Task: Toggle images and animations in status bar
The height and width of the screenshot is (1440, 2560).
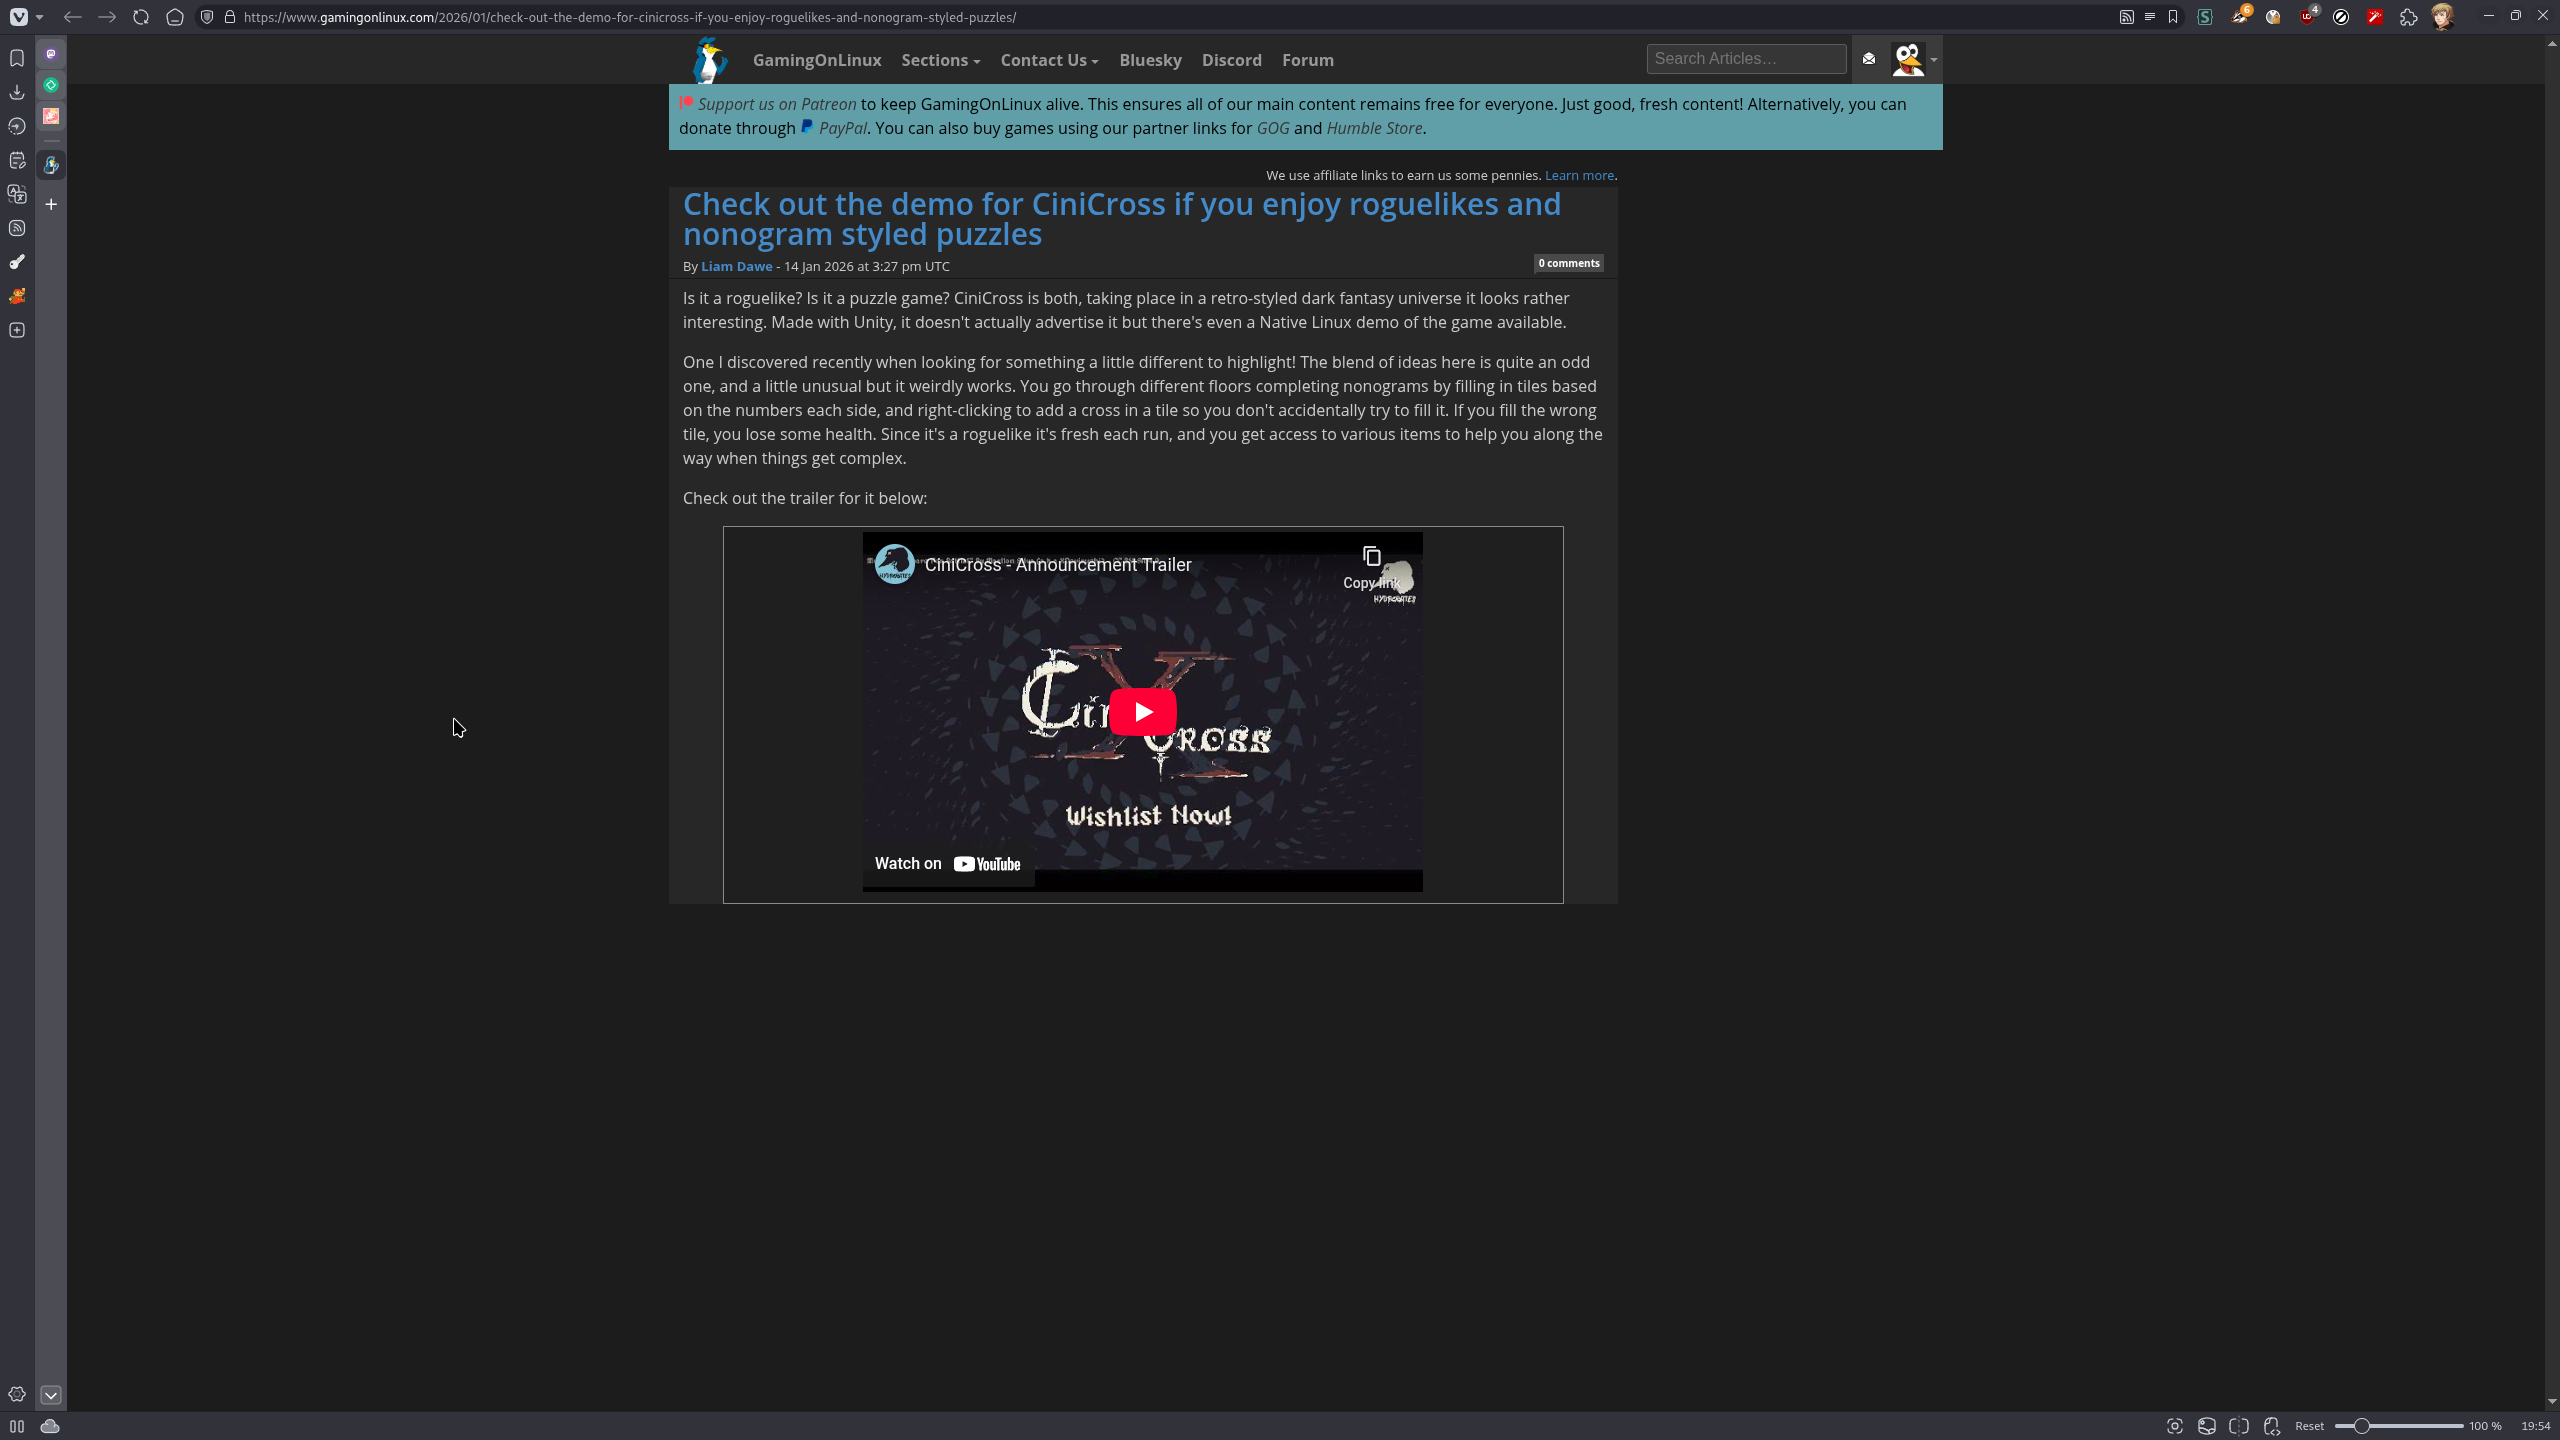Action: (x=2207, y=1426)
